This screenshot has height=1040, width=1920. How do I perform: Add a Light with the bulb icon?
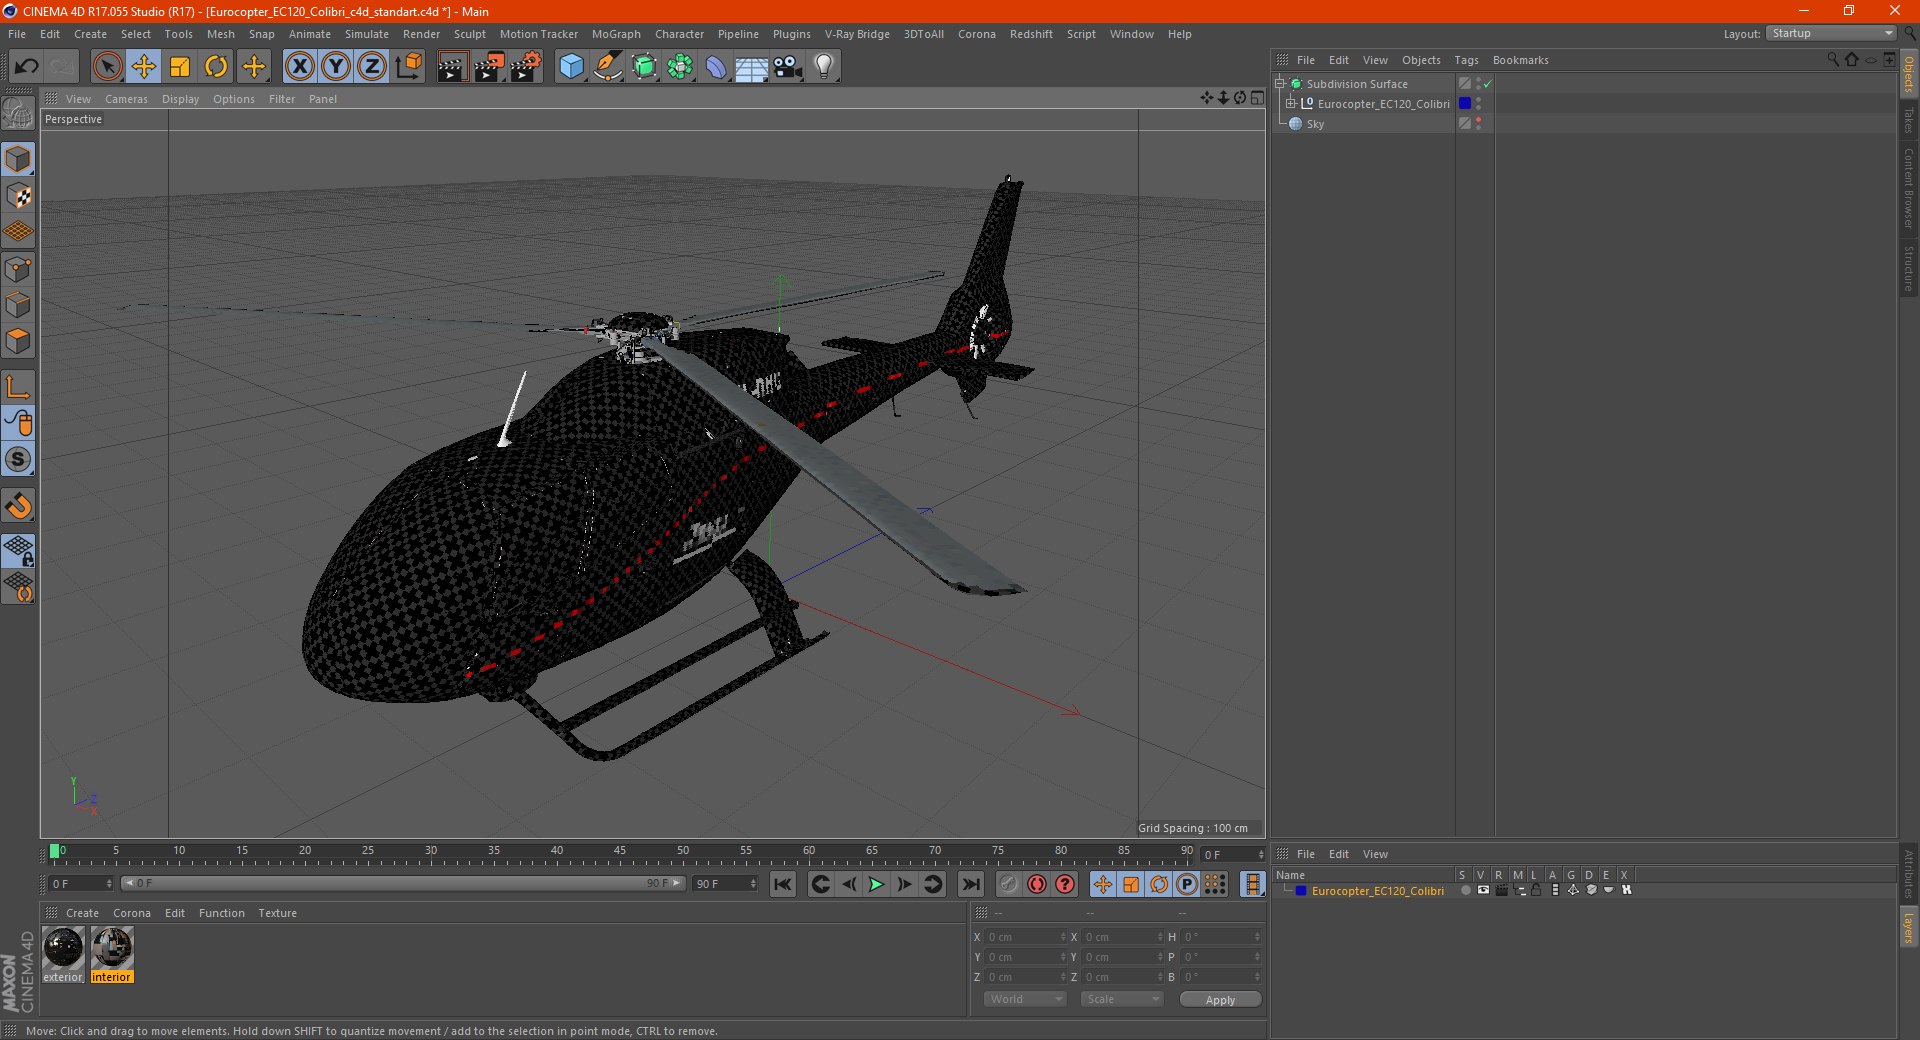point(824,67)
